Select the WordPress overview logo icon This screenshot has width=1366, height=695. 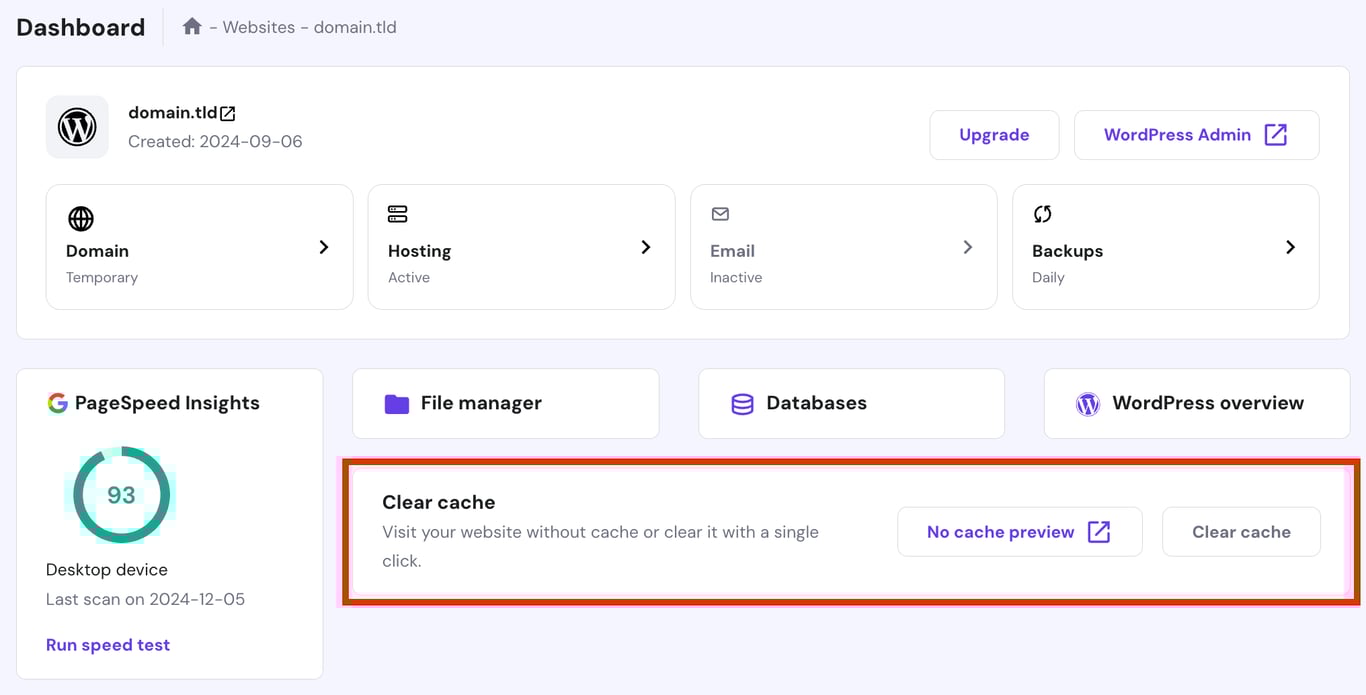tap(1087, 403)
